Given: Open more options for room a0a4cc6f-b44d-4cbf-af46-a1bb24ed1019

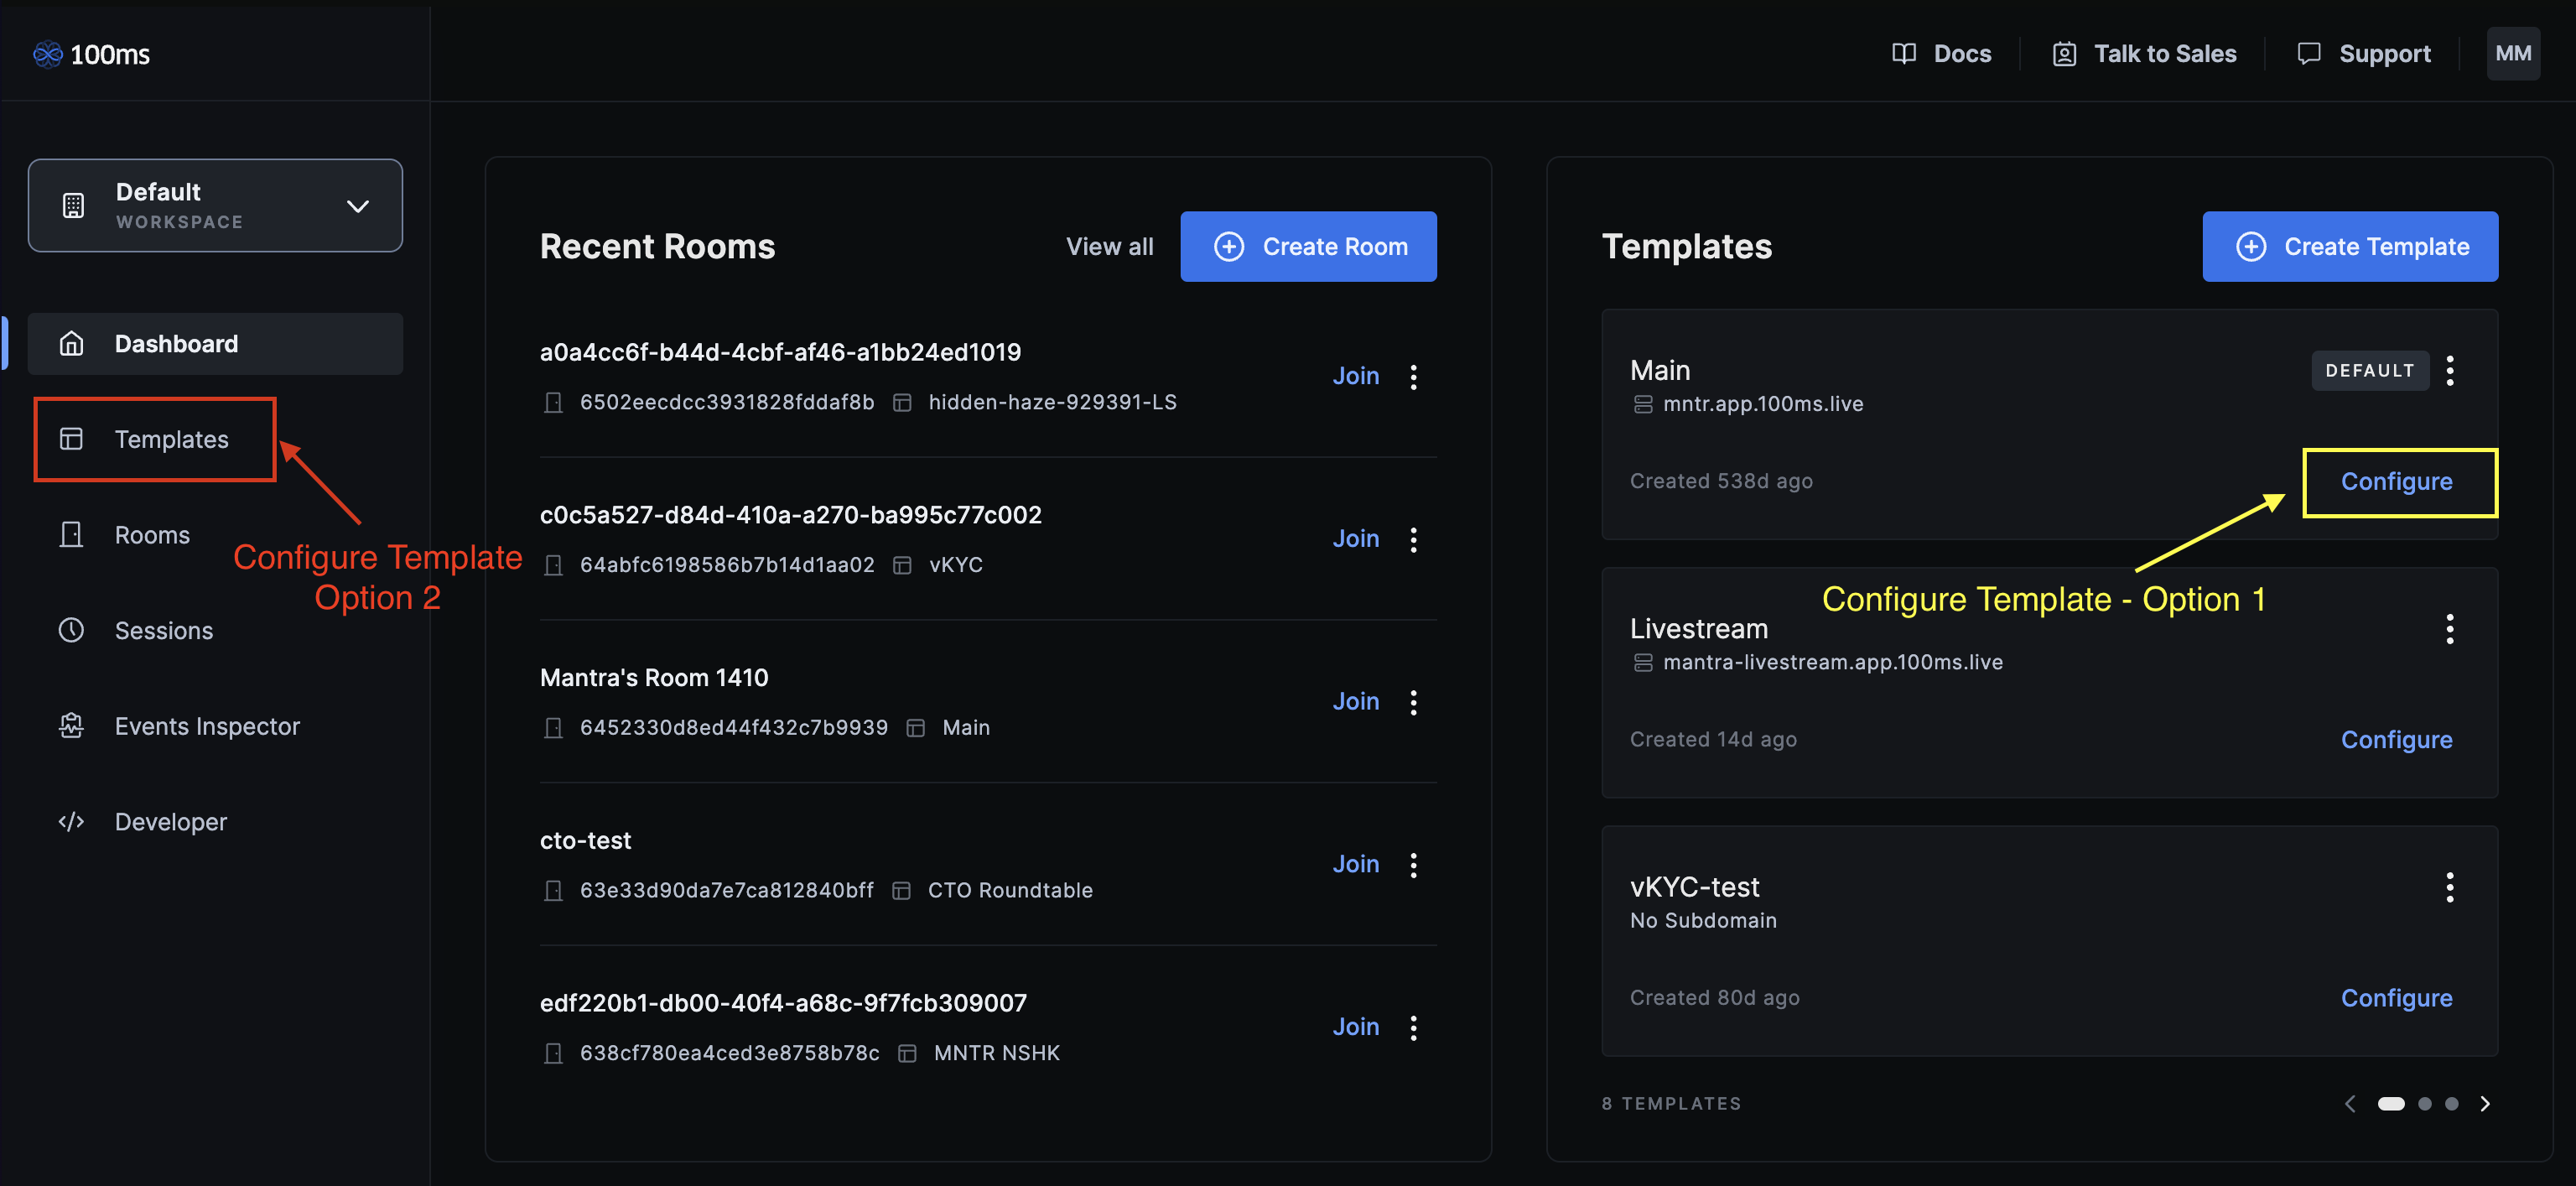Looking at the screenshot, I should (x=1413, y=377).
